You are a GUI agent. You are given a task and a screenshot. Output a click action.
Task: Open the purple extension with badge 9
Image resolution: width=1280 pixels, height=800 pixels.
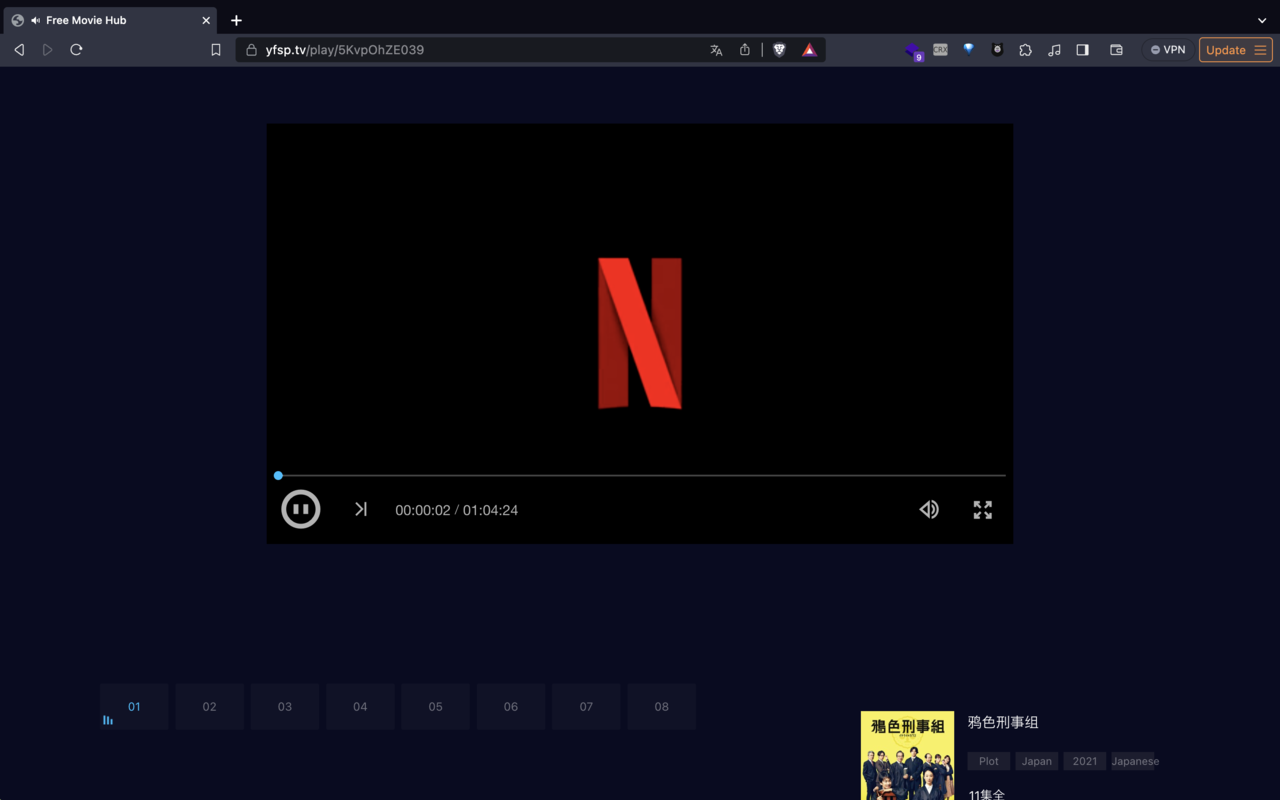pos(913,50)
